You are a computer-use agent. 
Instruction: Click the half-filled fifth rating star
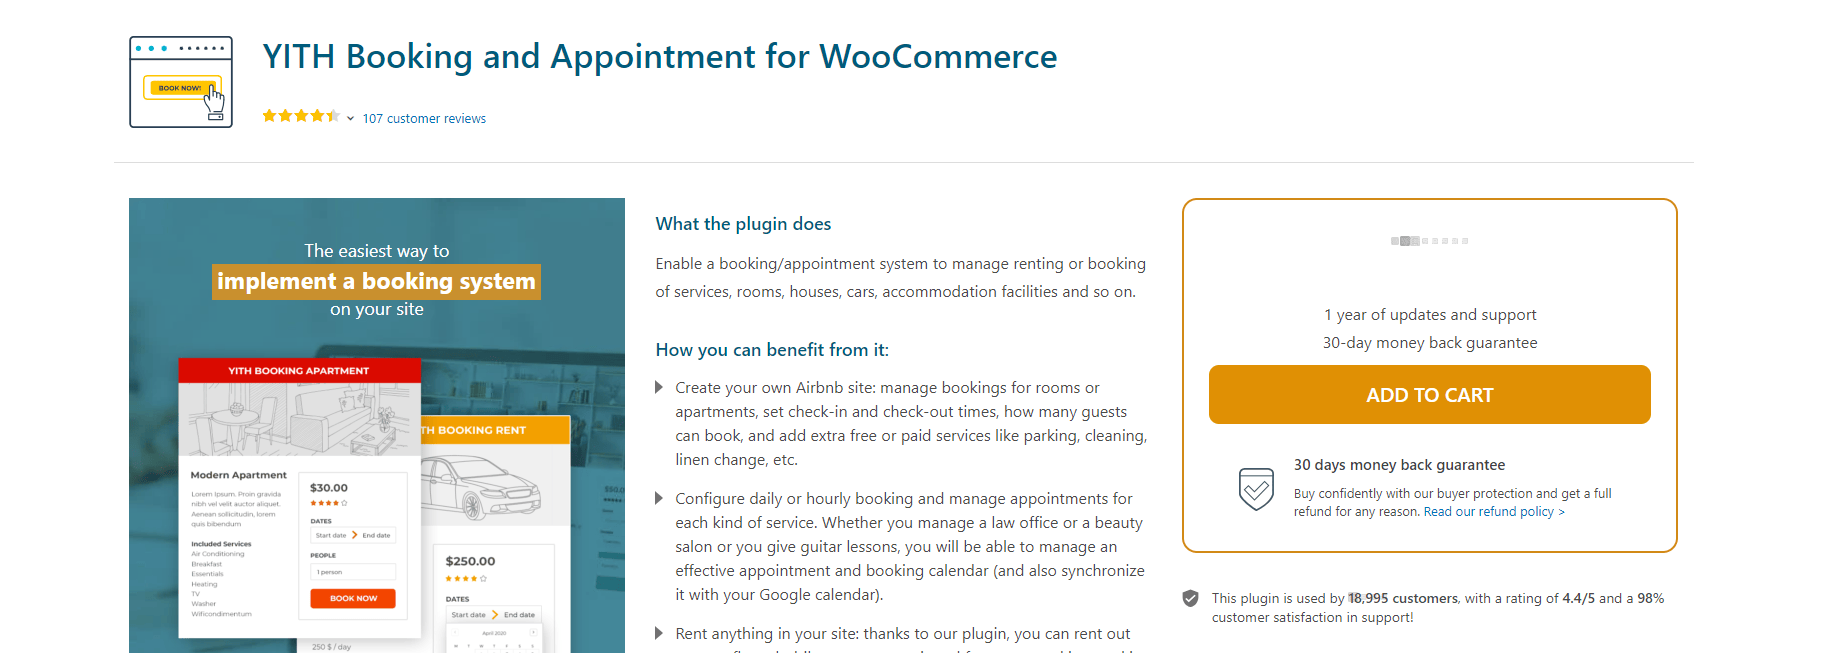330,116
